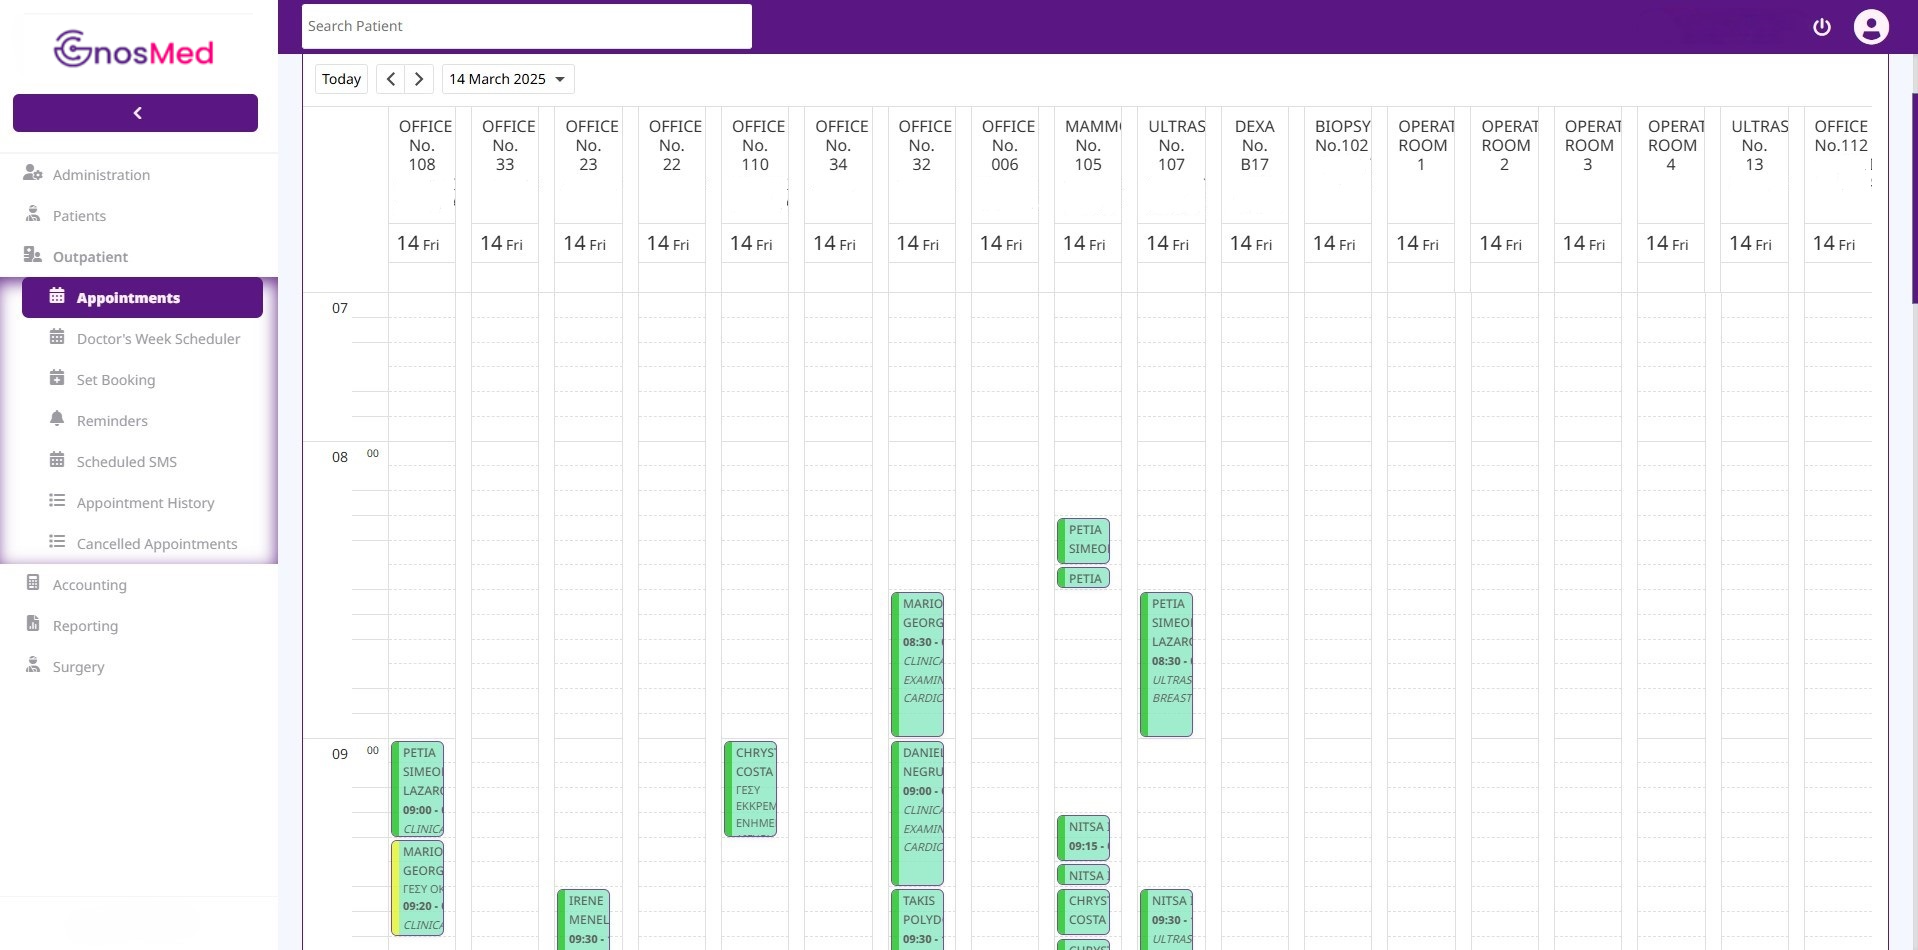Go to the next day arrow
The height and width of the screenshot is (950, 1918).
pyautogui.click(x=419, y=79)
